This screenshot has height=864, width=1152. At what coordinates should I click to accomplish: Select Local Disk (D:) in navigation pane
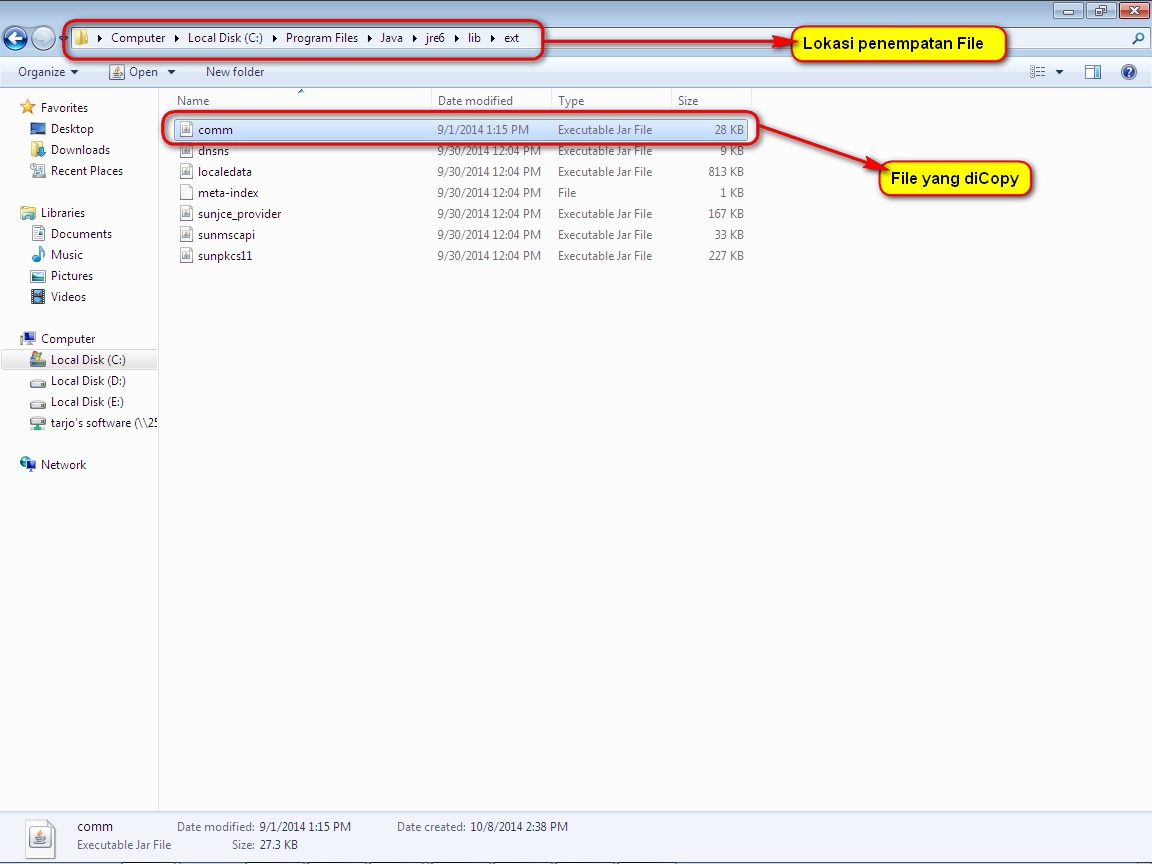point(87,381)
